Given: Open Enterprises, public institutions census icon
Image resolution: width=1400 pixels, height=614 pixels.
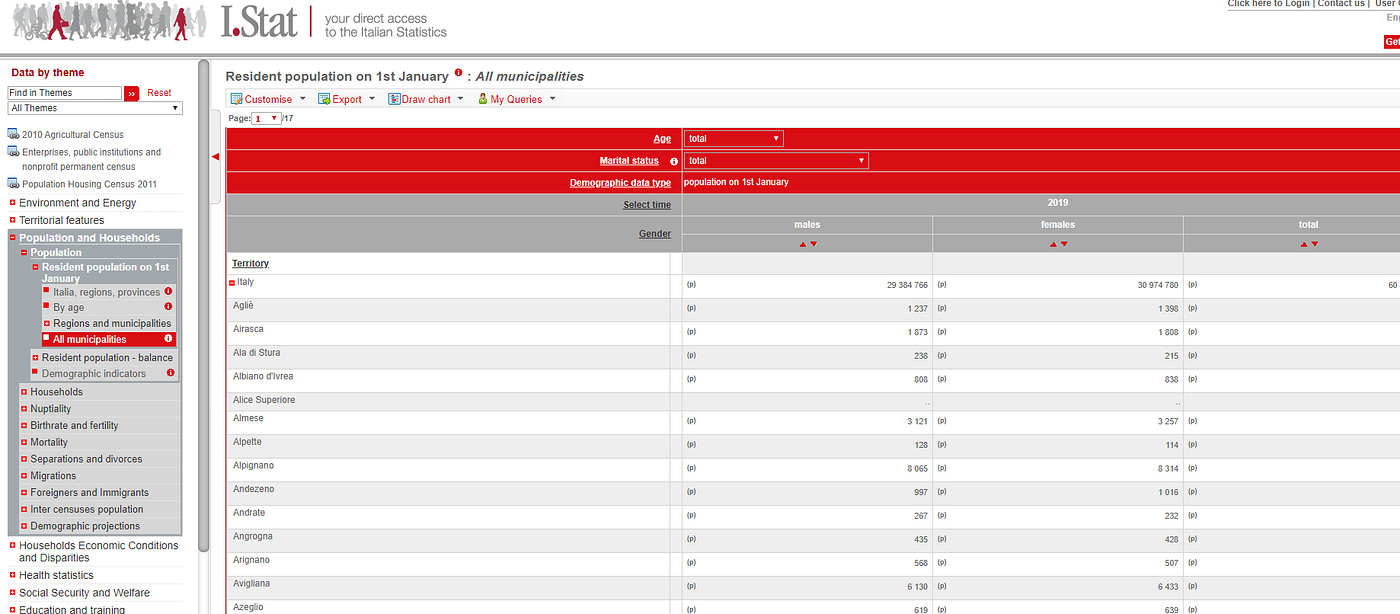Looking at the screenshot, I should click(13, 152).
